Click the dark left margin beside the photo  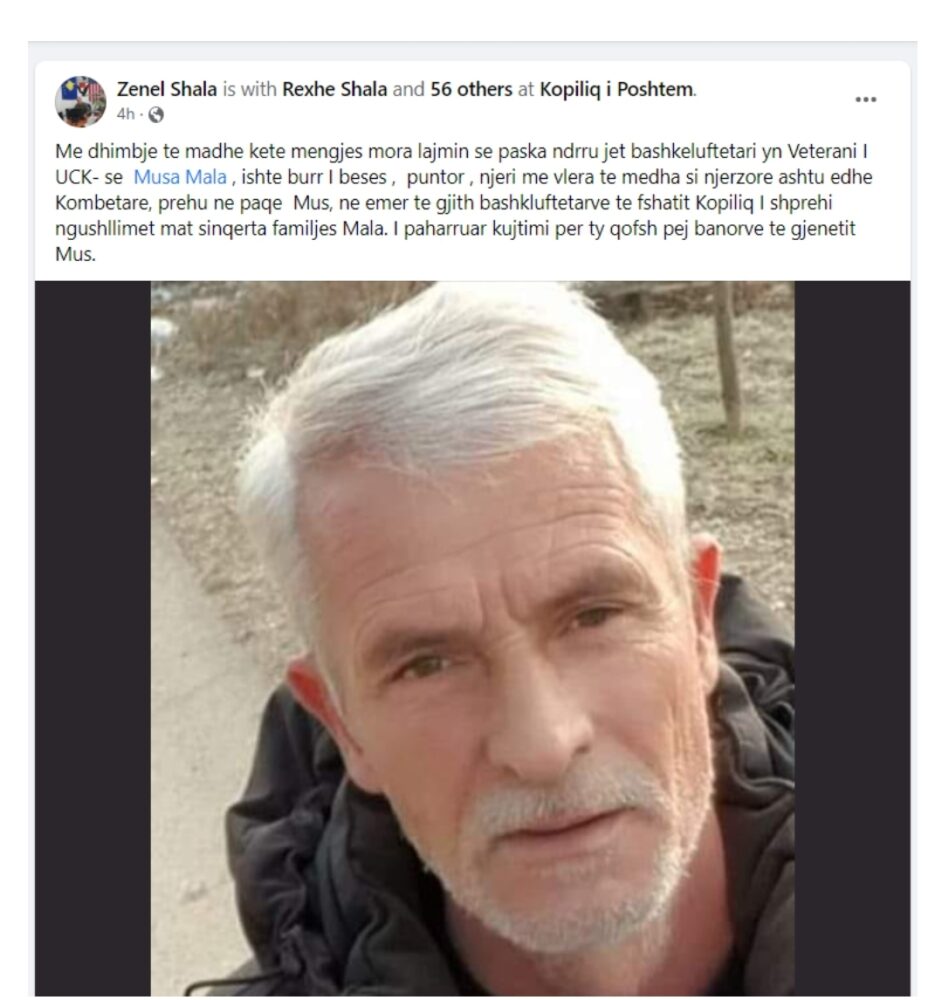[x=92, y=638]
